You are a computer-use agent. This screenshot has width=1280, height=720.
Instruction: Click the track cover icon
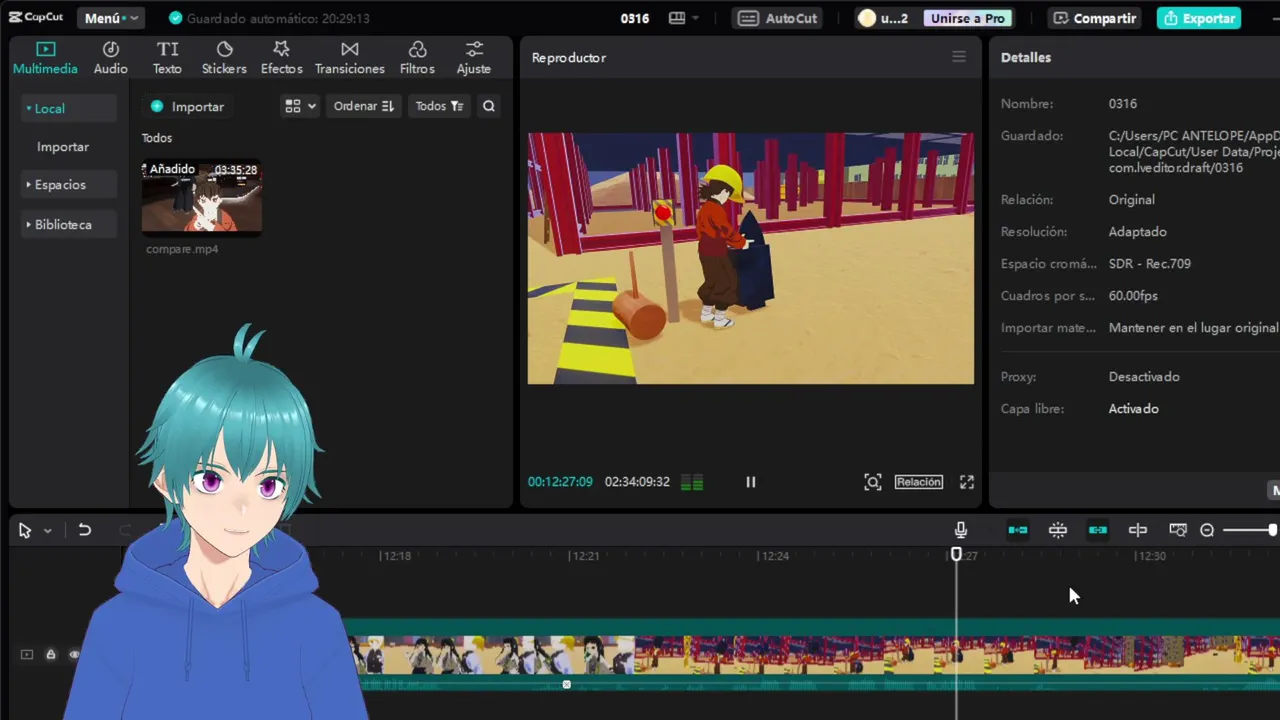pyautogui.click(x=27, y=654)
